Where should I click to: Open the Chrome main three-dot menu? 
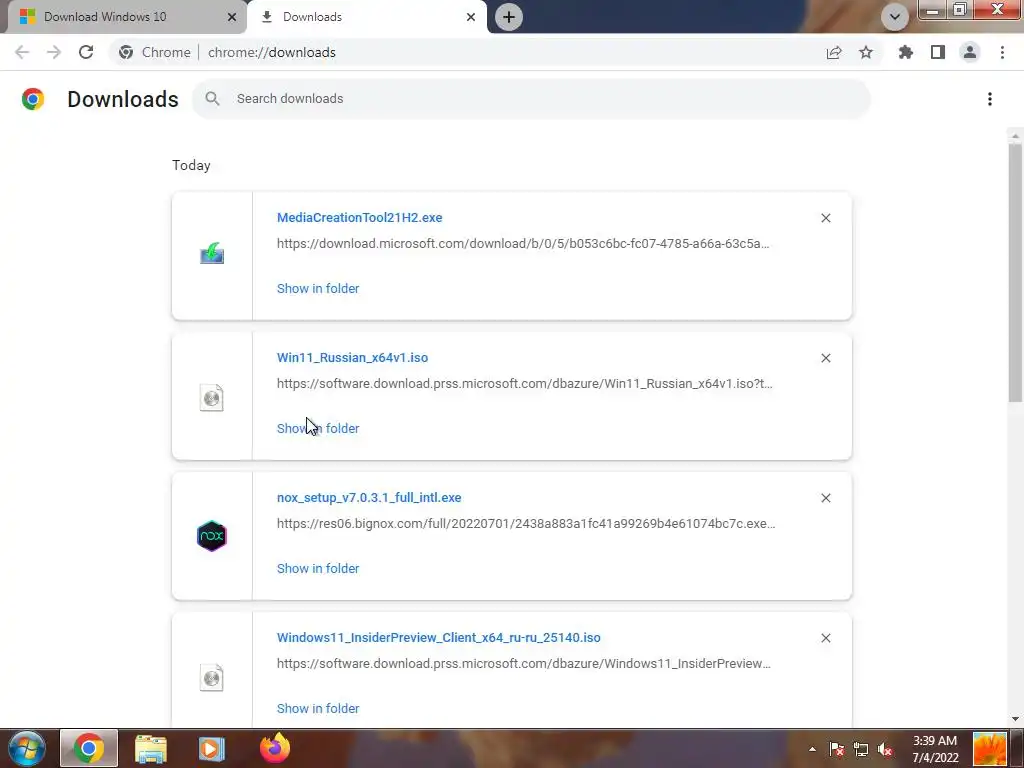1002,52
